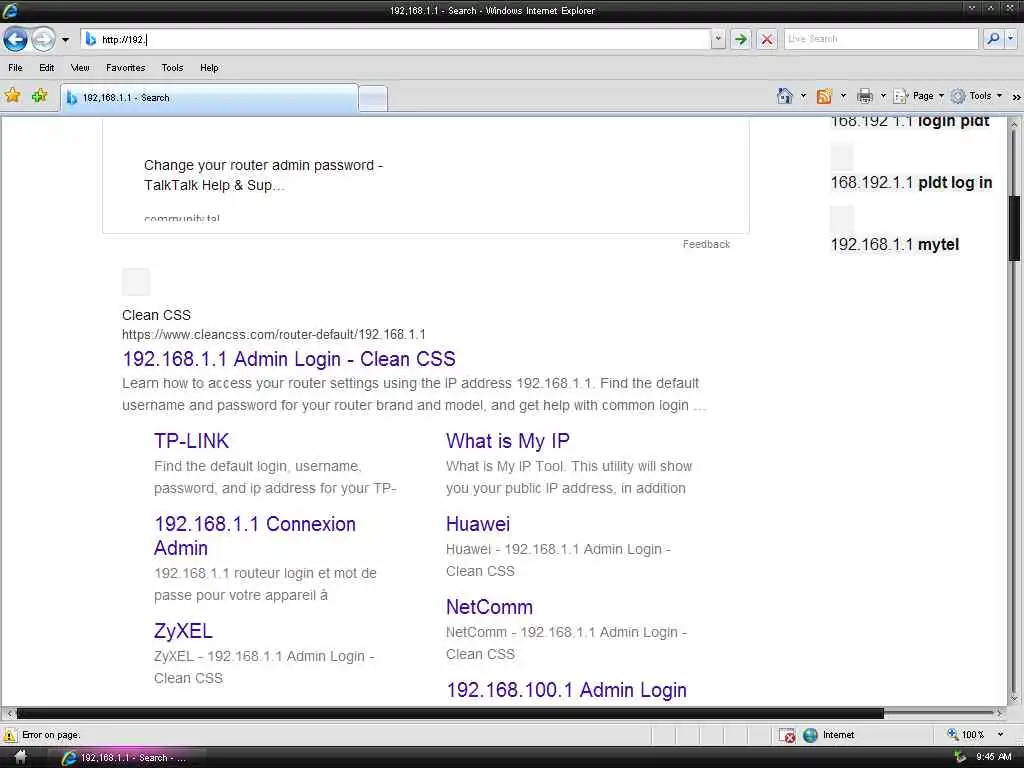Expand the Home button dropdown arrow
Image resolution: width=1024 pixels, height=768 pixels.
click(x=803, y=96)
